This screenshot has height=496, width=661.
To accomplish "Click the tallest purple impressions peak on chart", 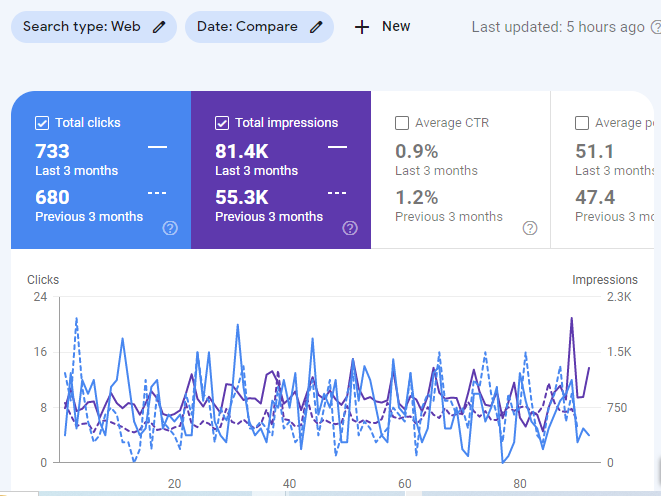I will coord(571,319).
